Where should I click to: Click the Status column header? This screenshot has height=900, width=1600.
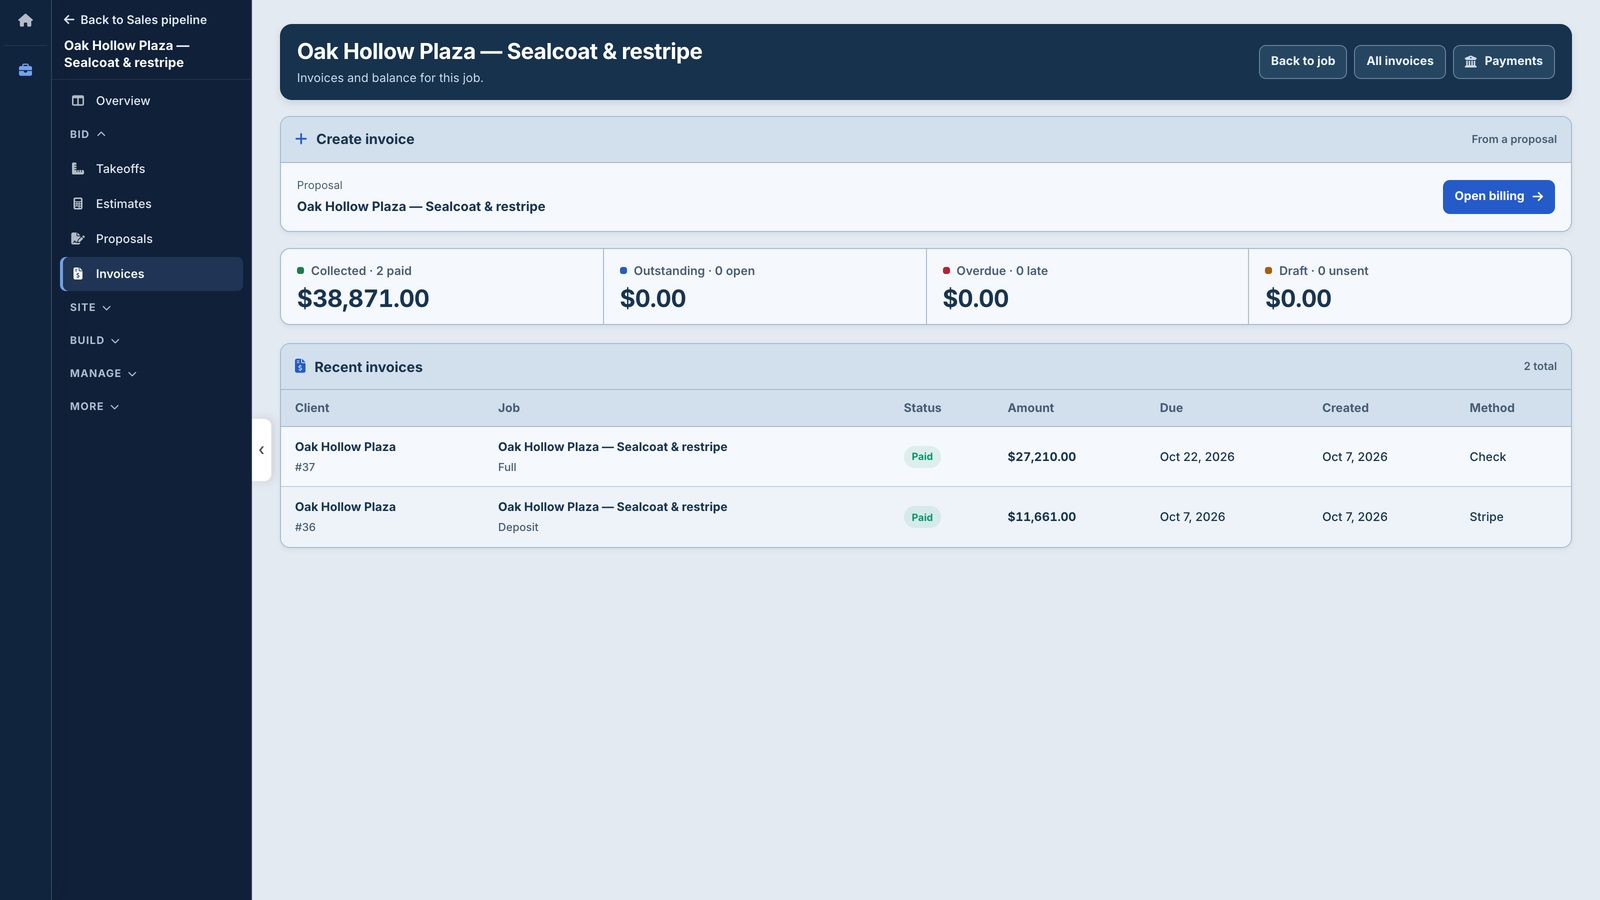[922, 408]
